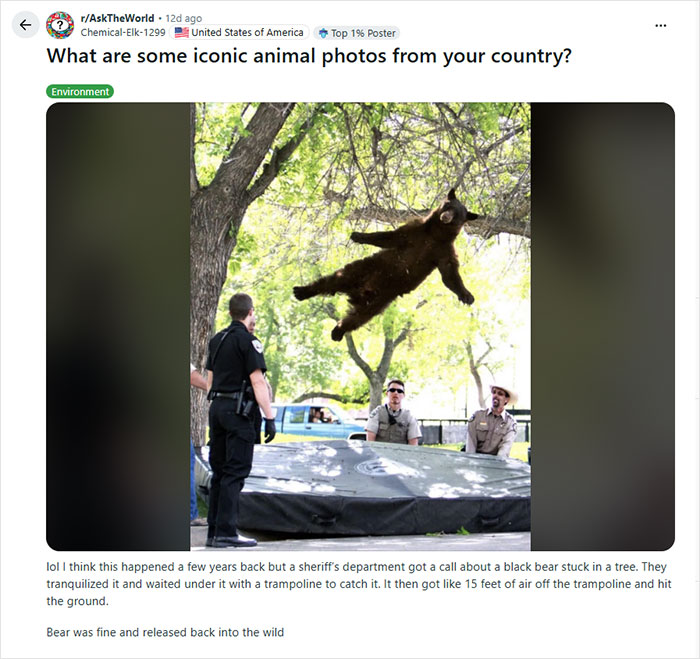Select the "Top 1% Poster" label text

point(363,33)
